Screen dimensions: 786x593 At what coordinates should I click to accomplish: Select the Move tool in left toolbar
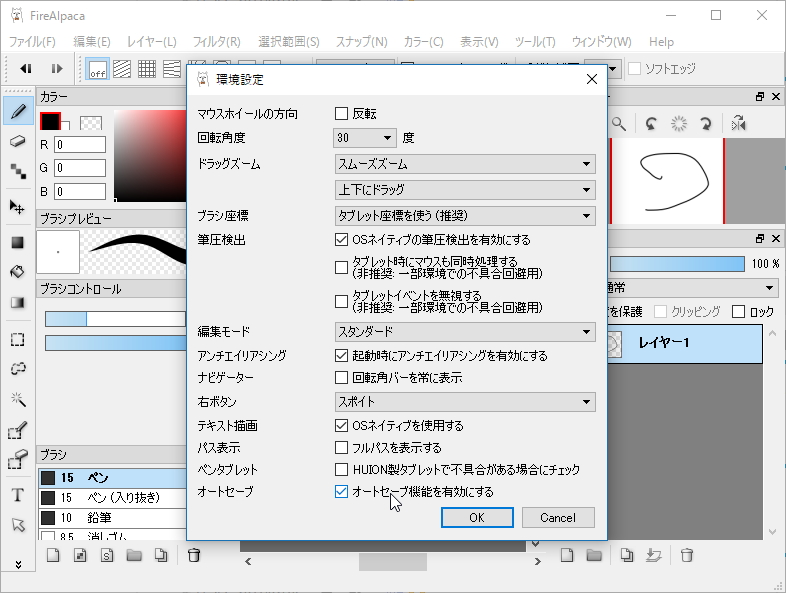tap(18, 207)
